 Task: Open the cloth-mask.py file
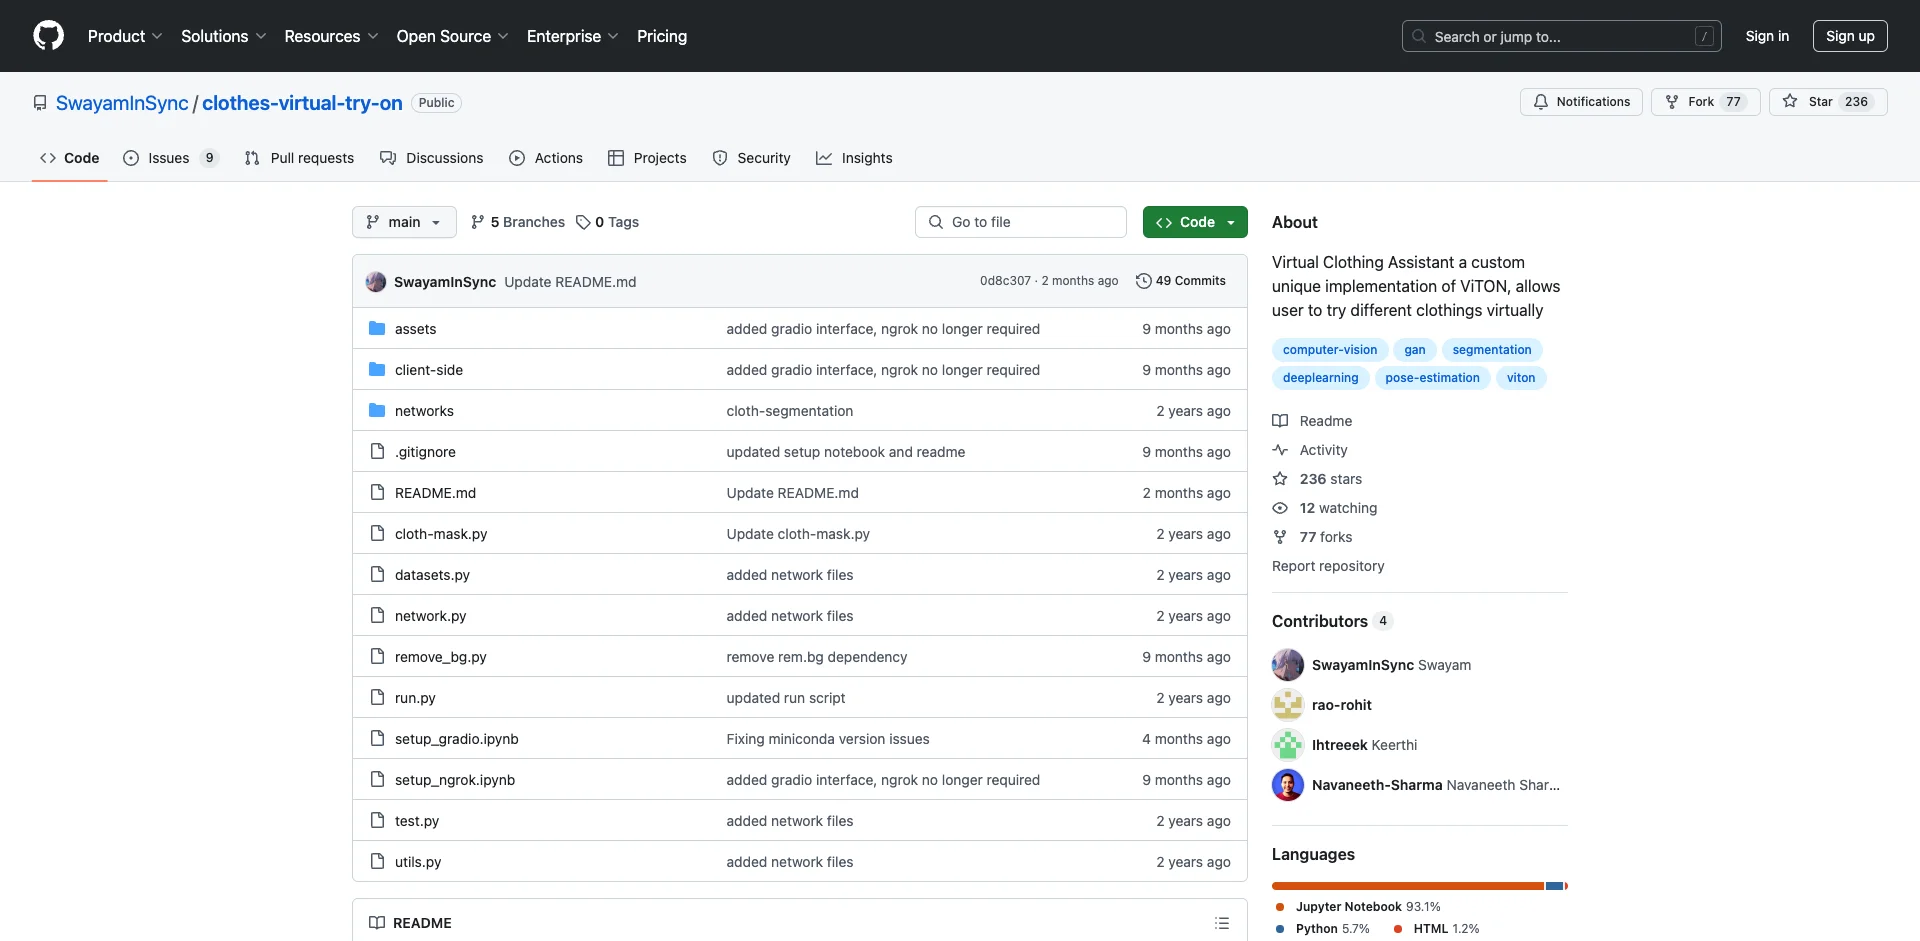coord(441,534)
